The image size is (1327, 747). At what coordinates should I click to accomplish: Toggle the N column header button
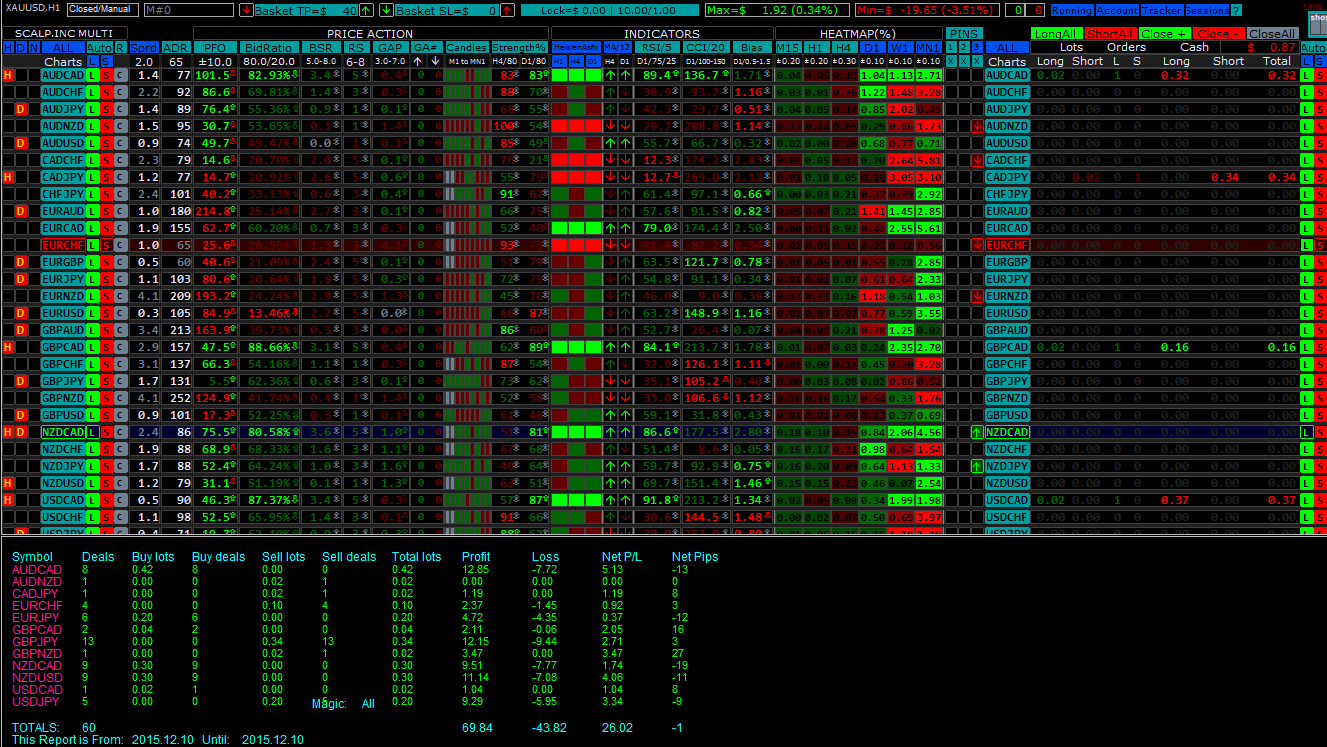34,47
